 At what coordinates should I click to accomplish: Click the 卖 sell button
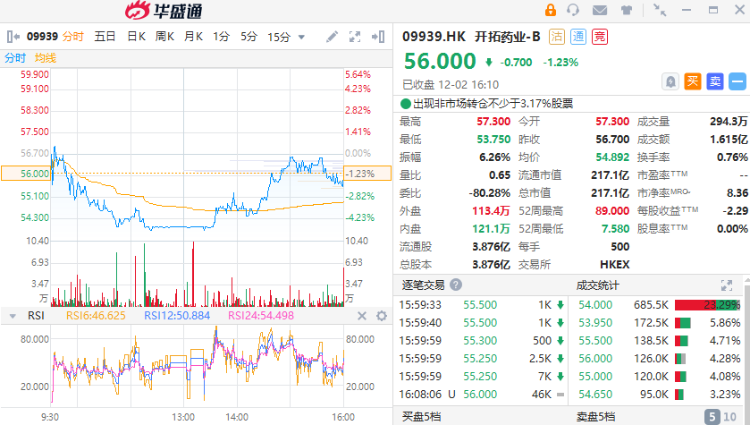[x=715, y=82]
